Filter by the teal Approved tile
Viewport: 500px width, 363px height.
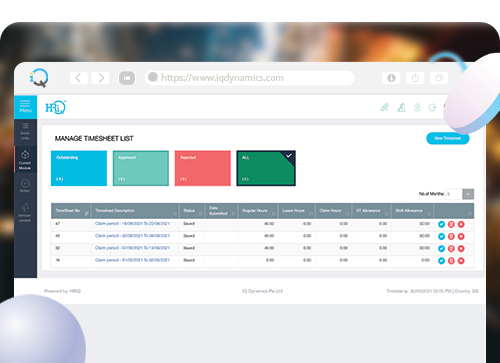coord(141,168)
